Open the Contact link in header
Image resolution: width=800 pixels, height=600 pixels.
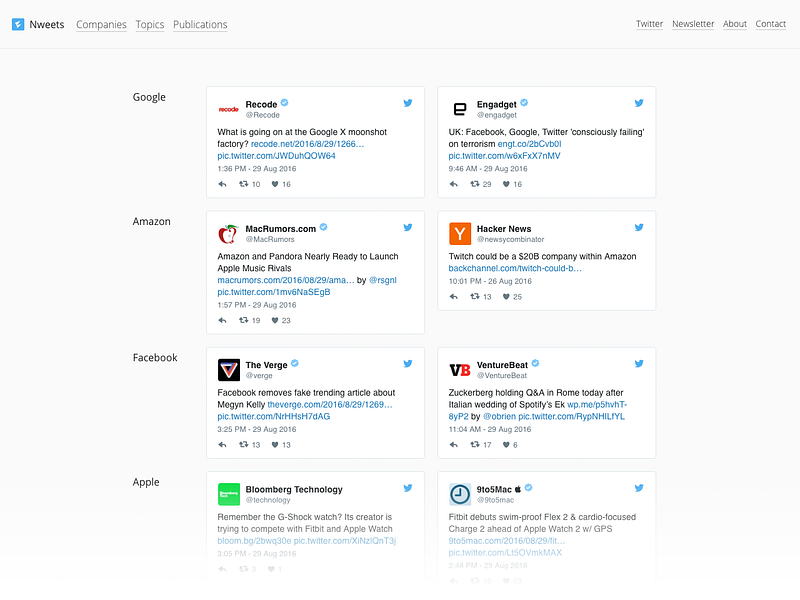[x=771, y=24]
